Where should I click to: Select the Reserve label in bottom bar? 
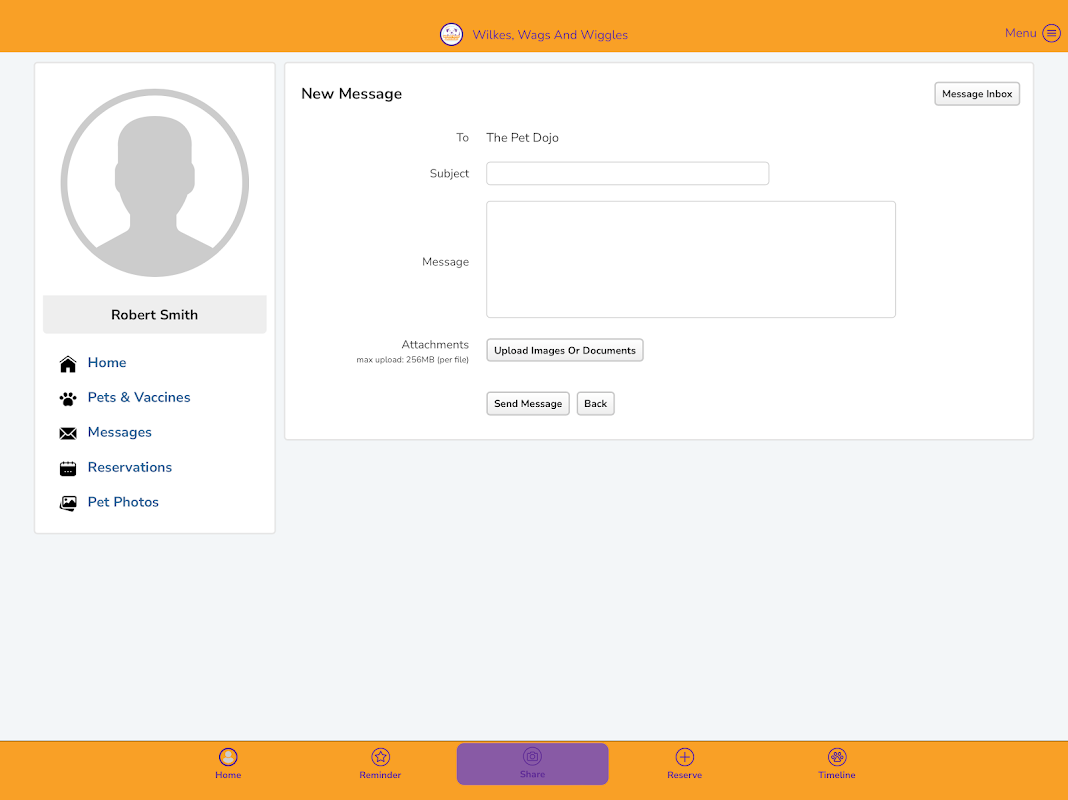click(685, 775)
